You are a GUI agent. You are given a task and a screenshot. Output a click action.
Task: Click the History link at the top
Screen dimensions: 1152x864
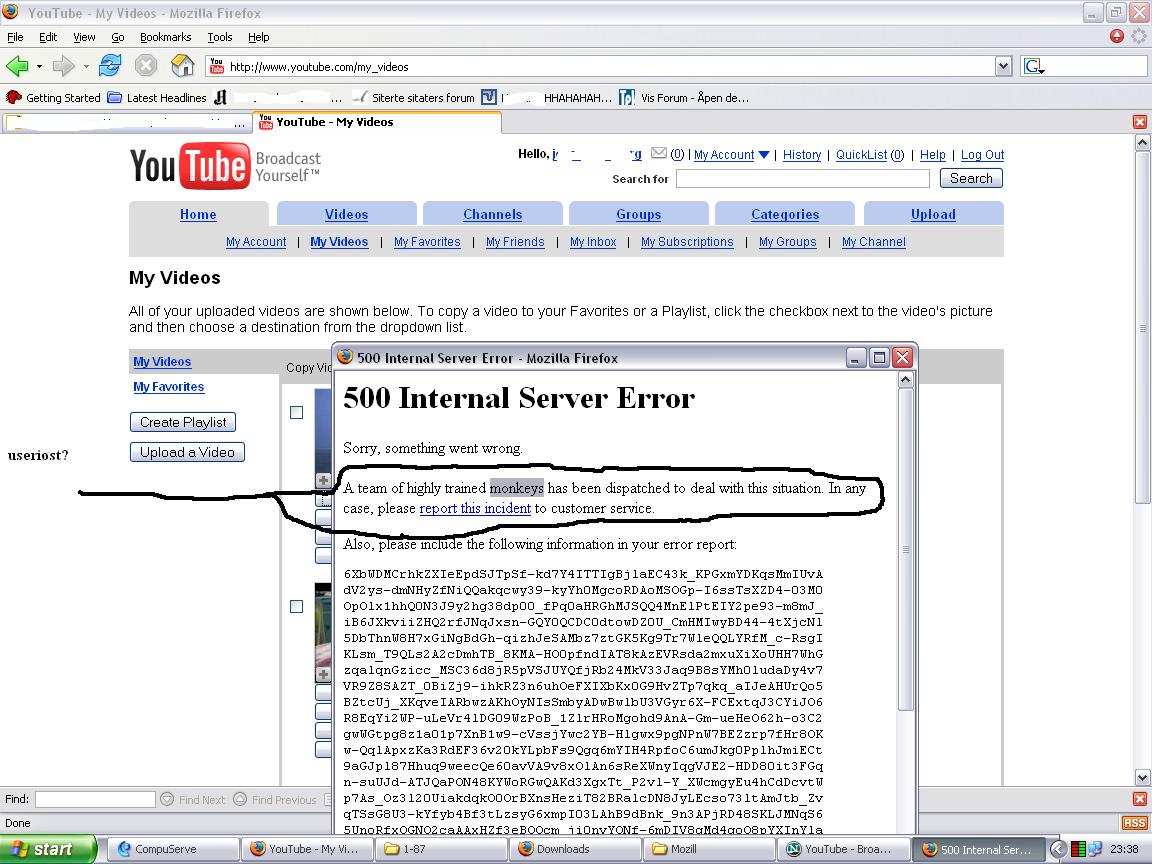[x=802, y=155]
